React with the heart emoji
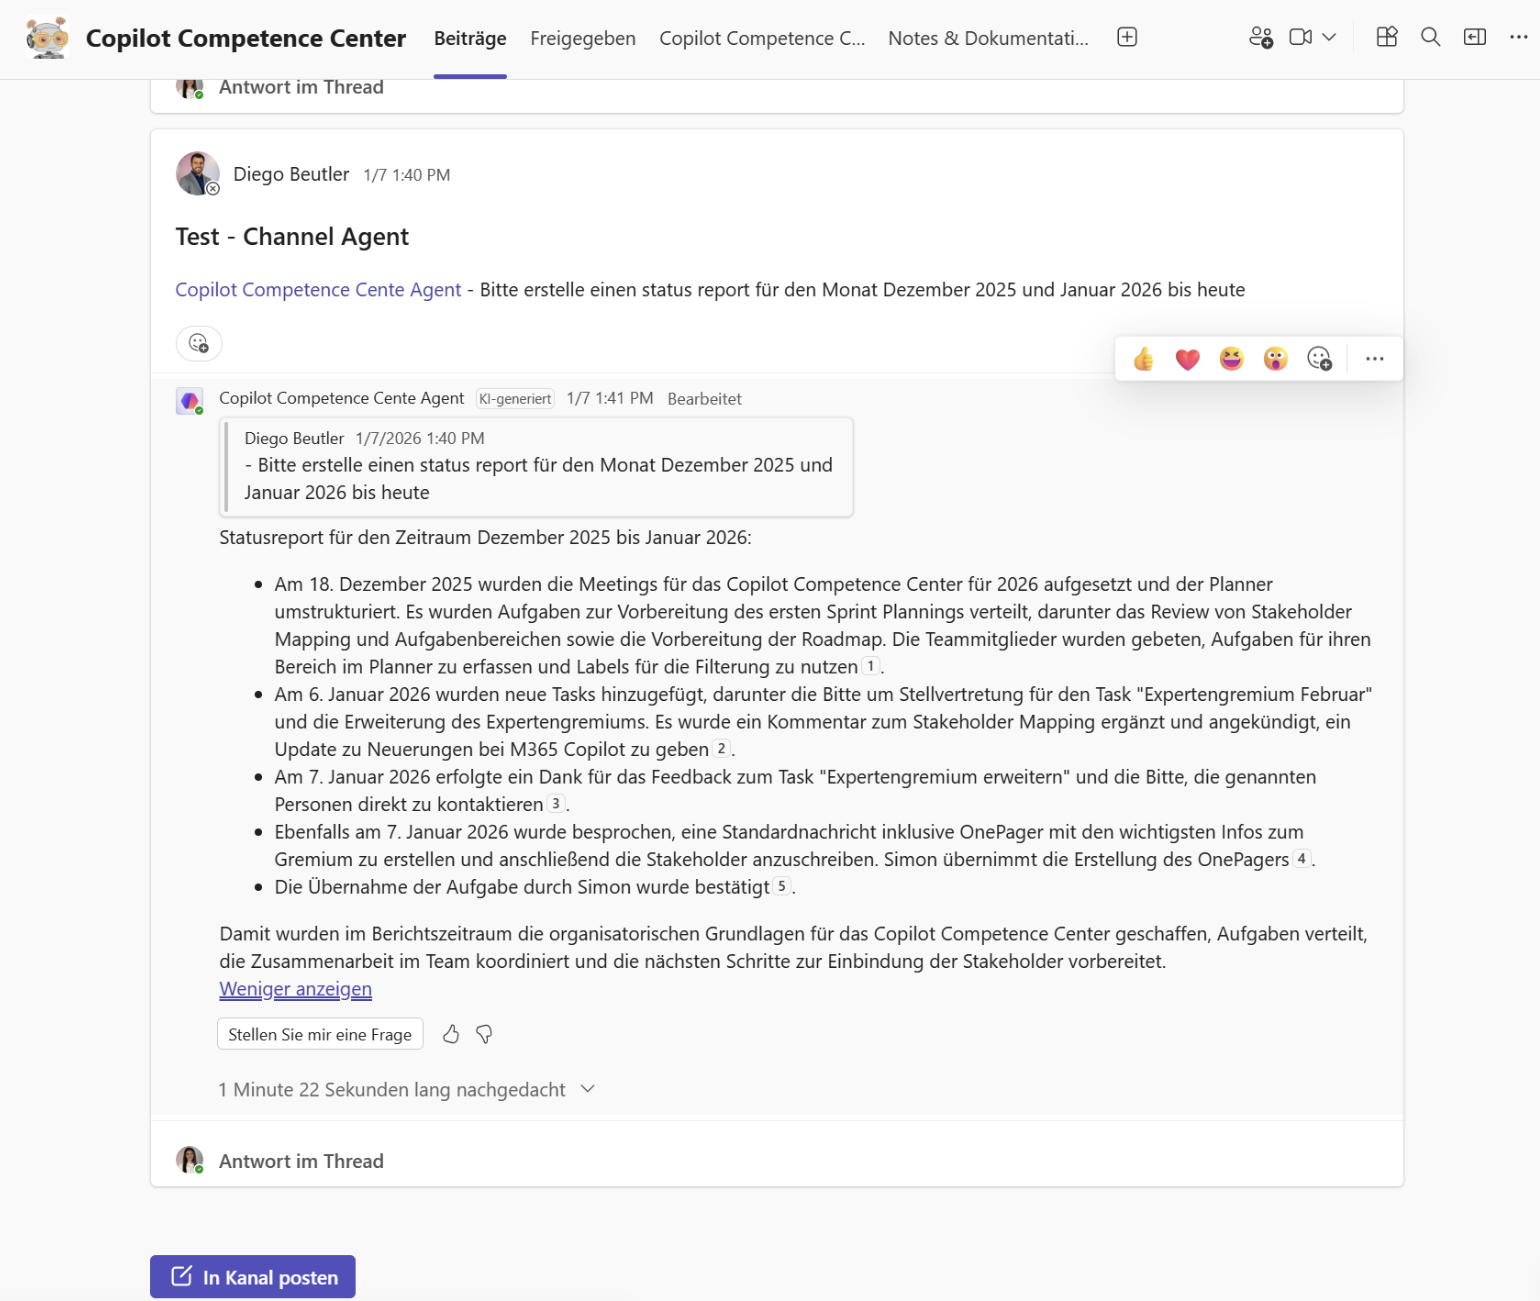This screenshot has height=1301, width=1540. [1187, 358]
